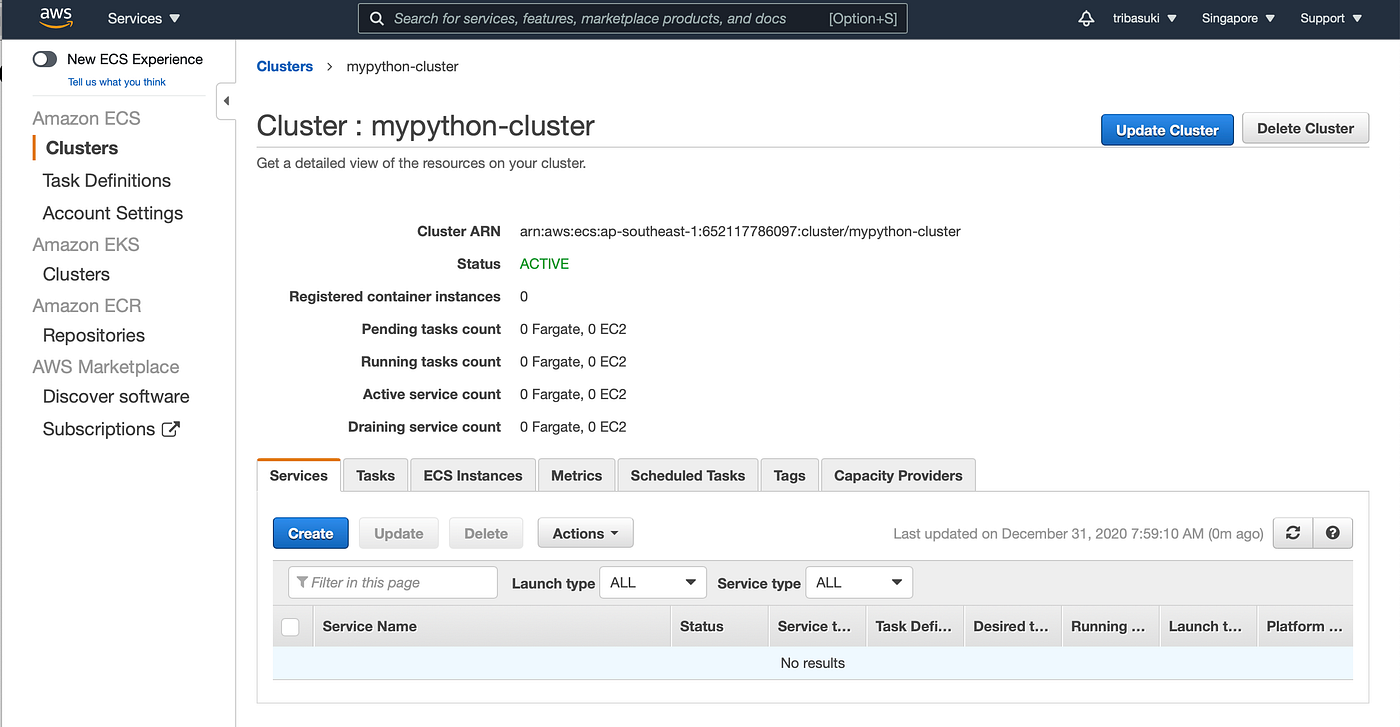Check the select-all services checkbox
Screen dimensions: 1400x727
[291, 626]
